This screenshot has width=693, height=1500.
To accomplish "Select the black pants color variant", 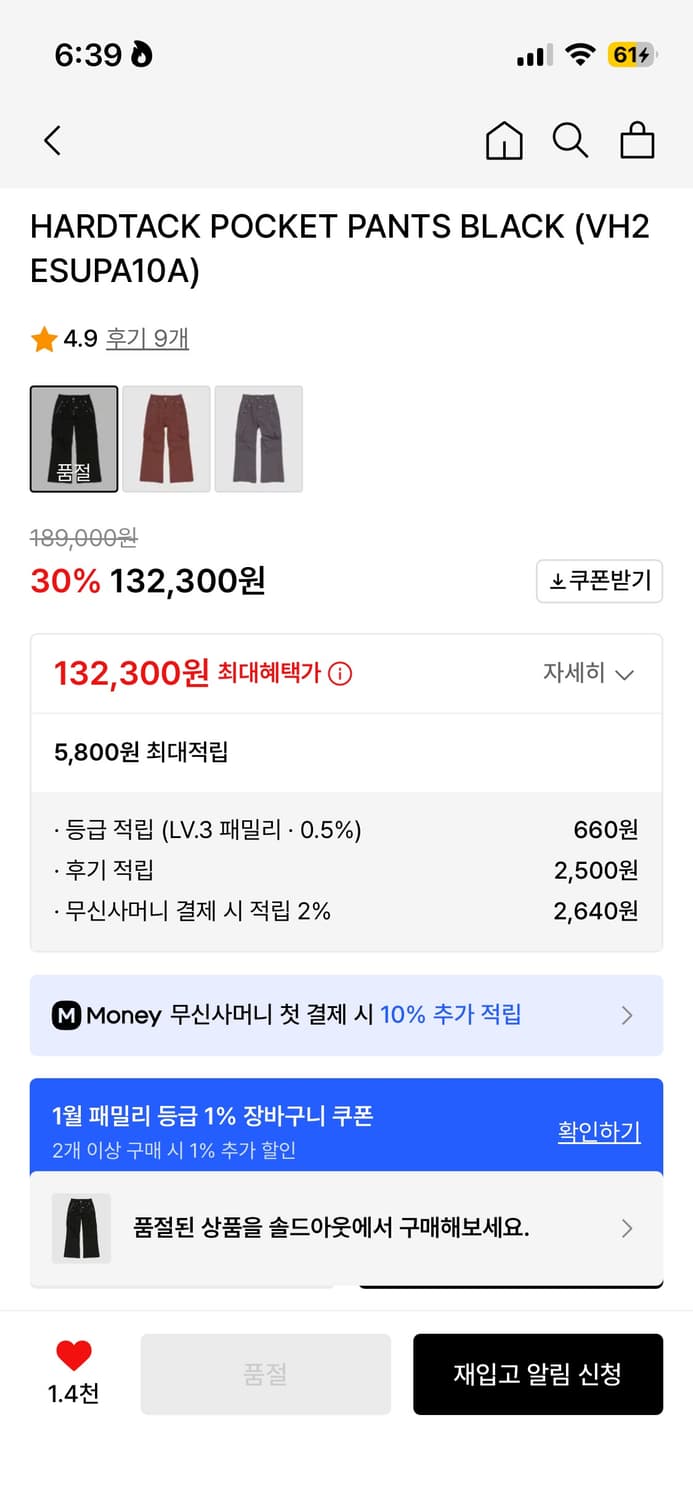I will (x=73, y=439).
